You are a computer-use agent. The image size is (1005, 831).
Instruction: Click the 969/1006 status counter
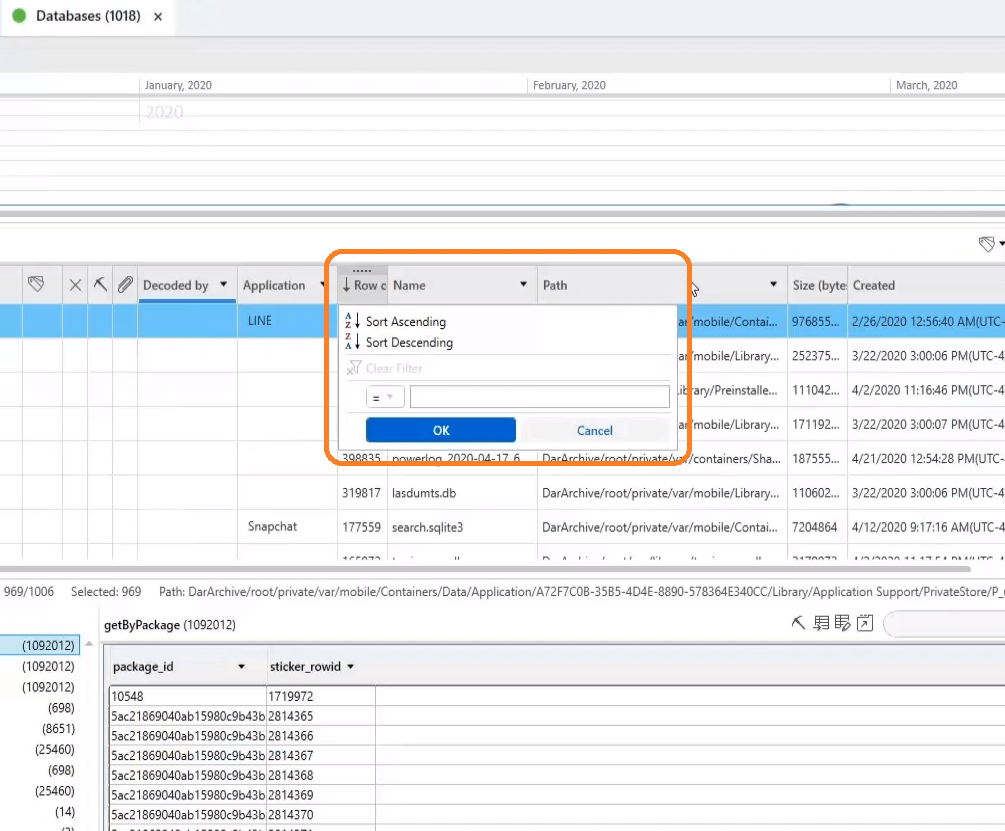29,591
